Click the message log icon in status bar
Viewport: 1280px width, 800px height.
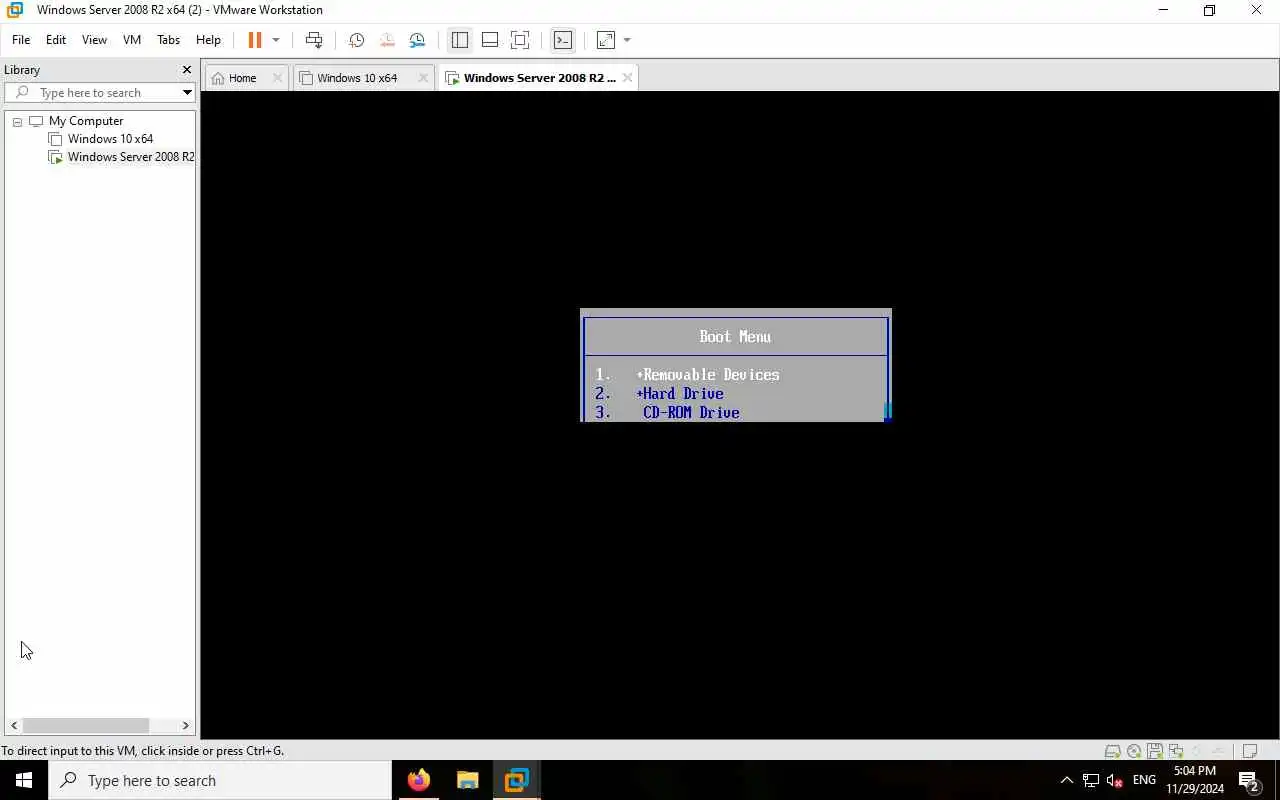coord(1249,751)
